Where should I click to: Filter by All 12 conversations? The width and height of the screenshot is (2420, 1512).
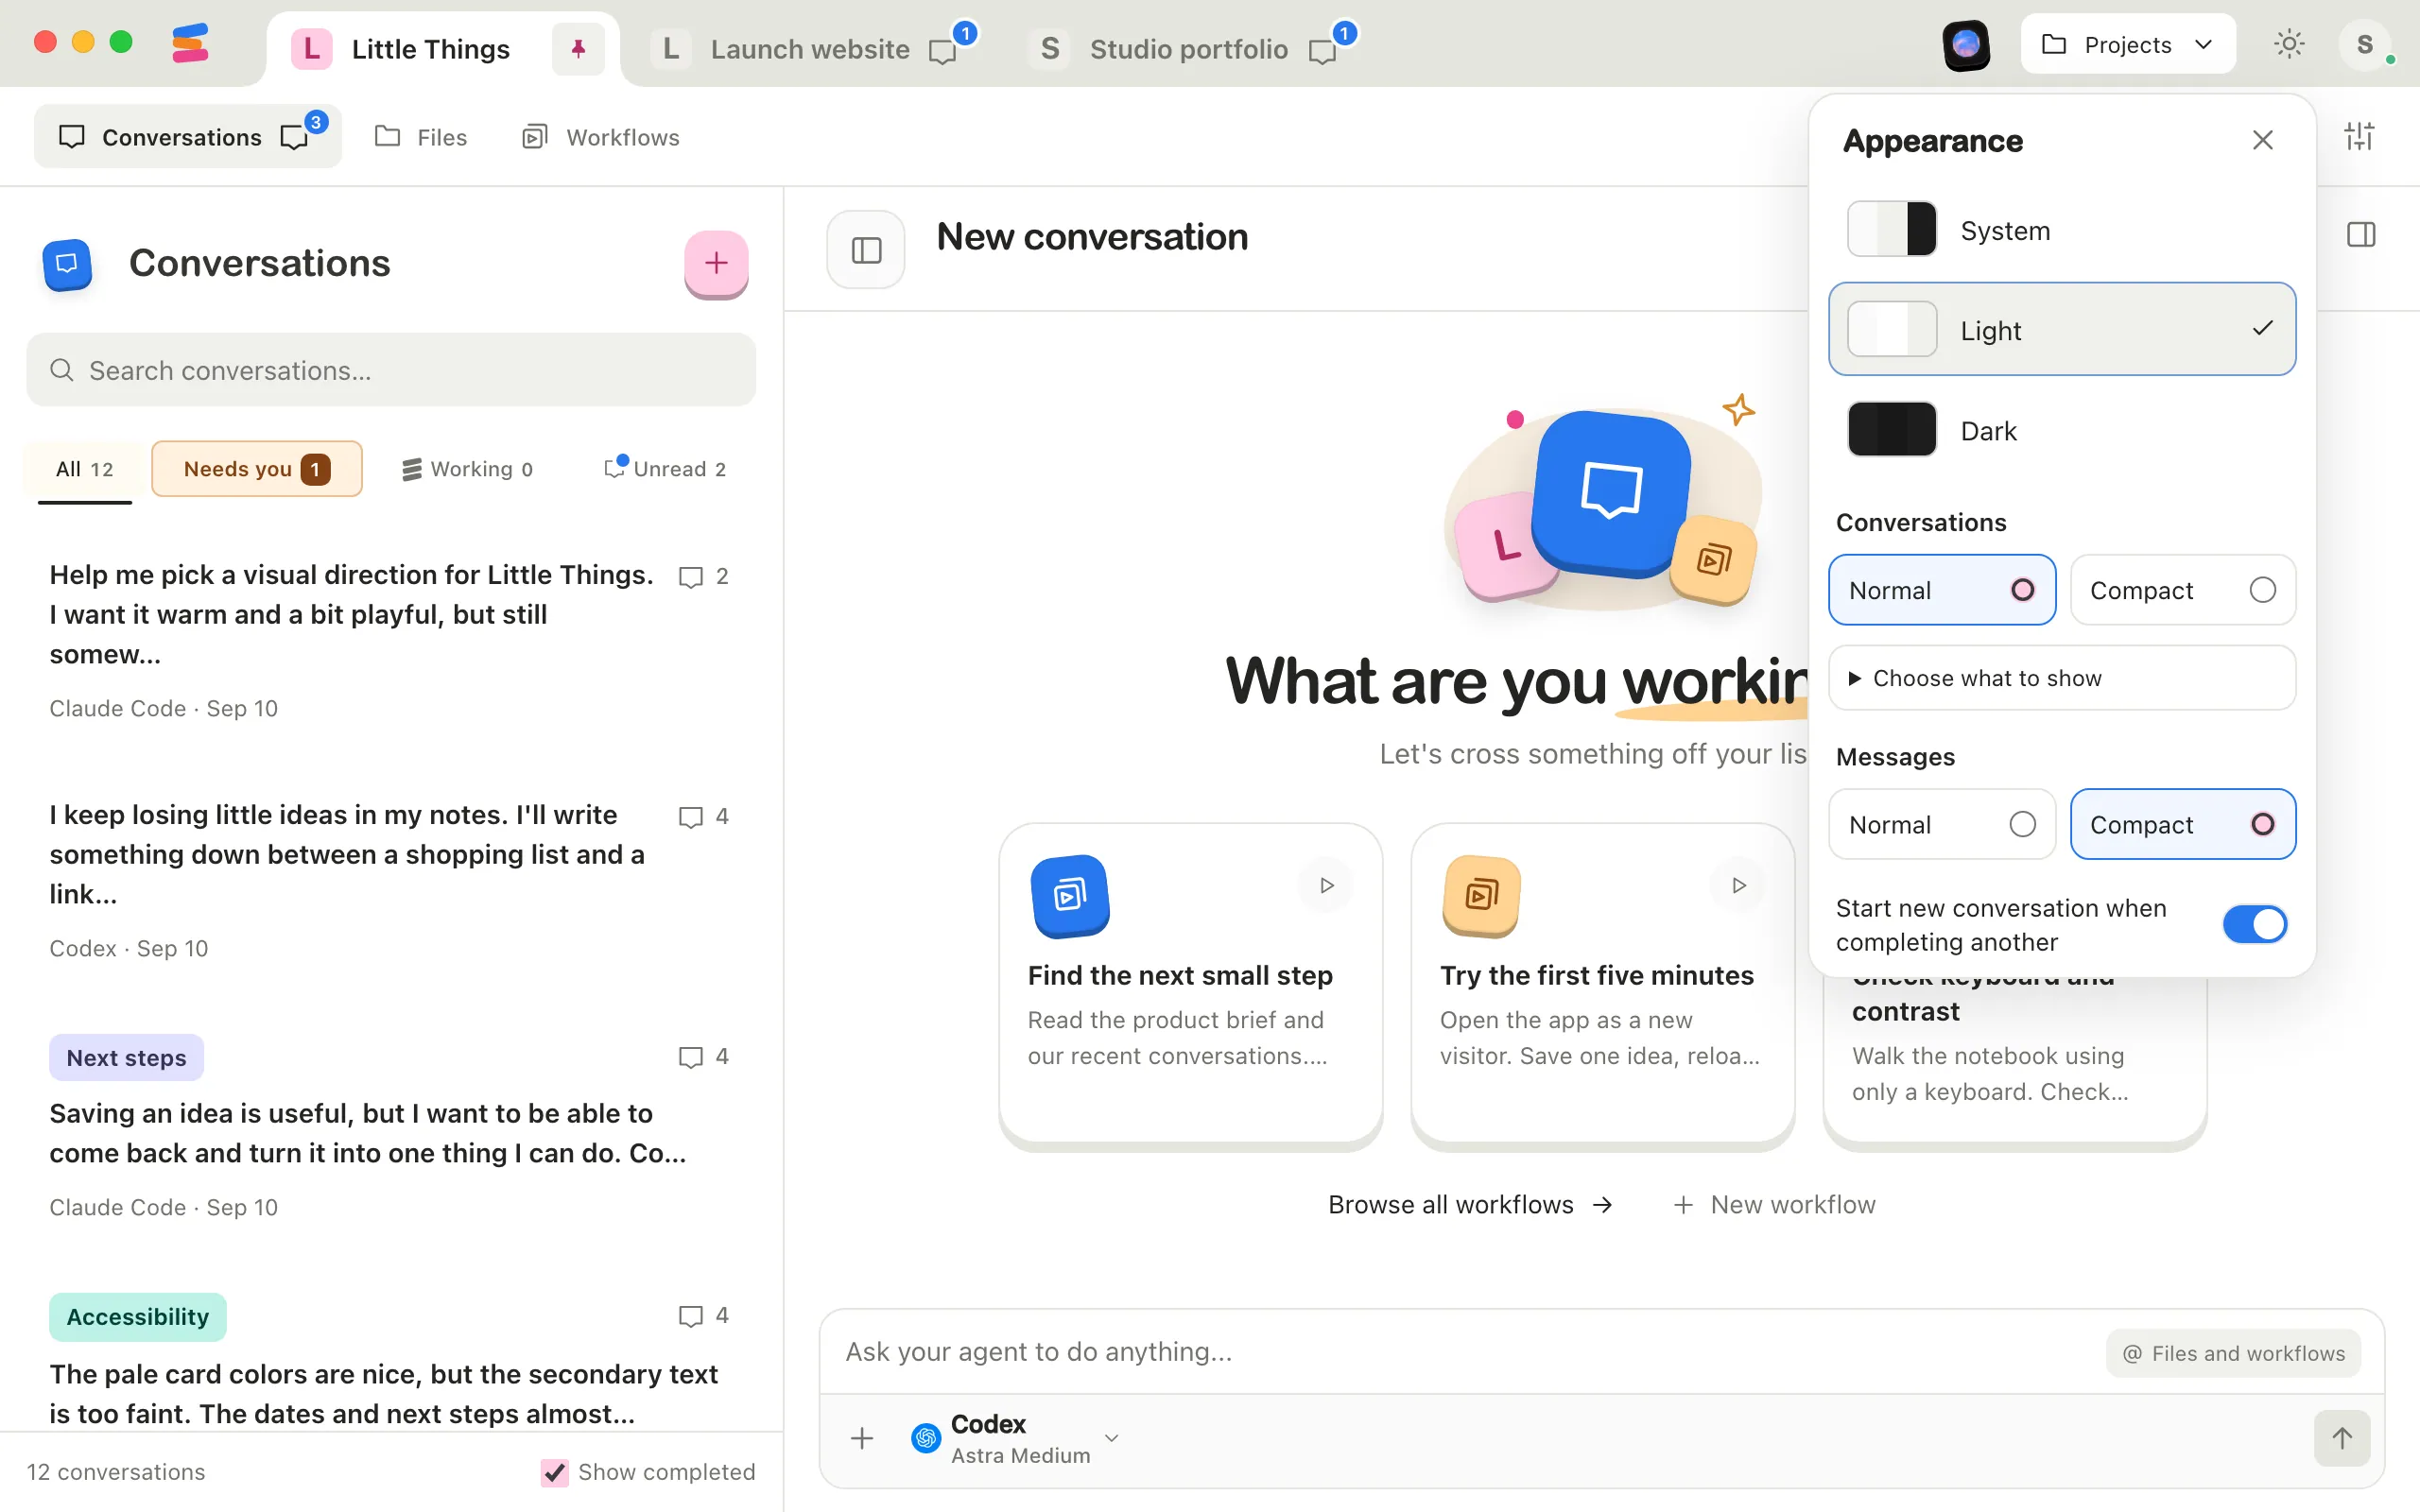pyautogui.click(x=84, y=469)
